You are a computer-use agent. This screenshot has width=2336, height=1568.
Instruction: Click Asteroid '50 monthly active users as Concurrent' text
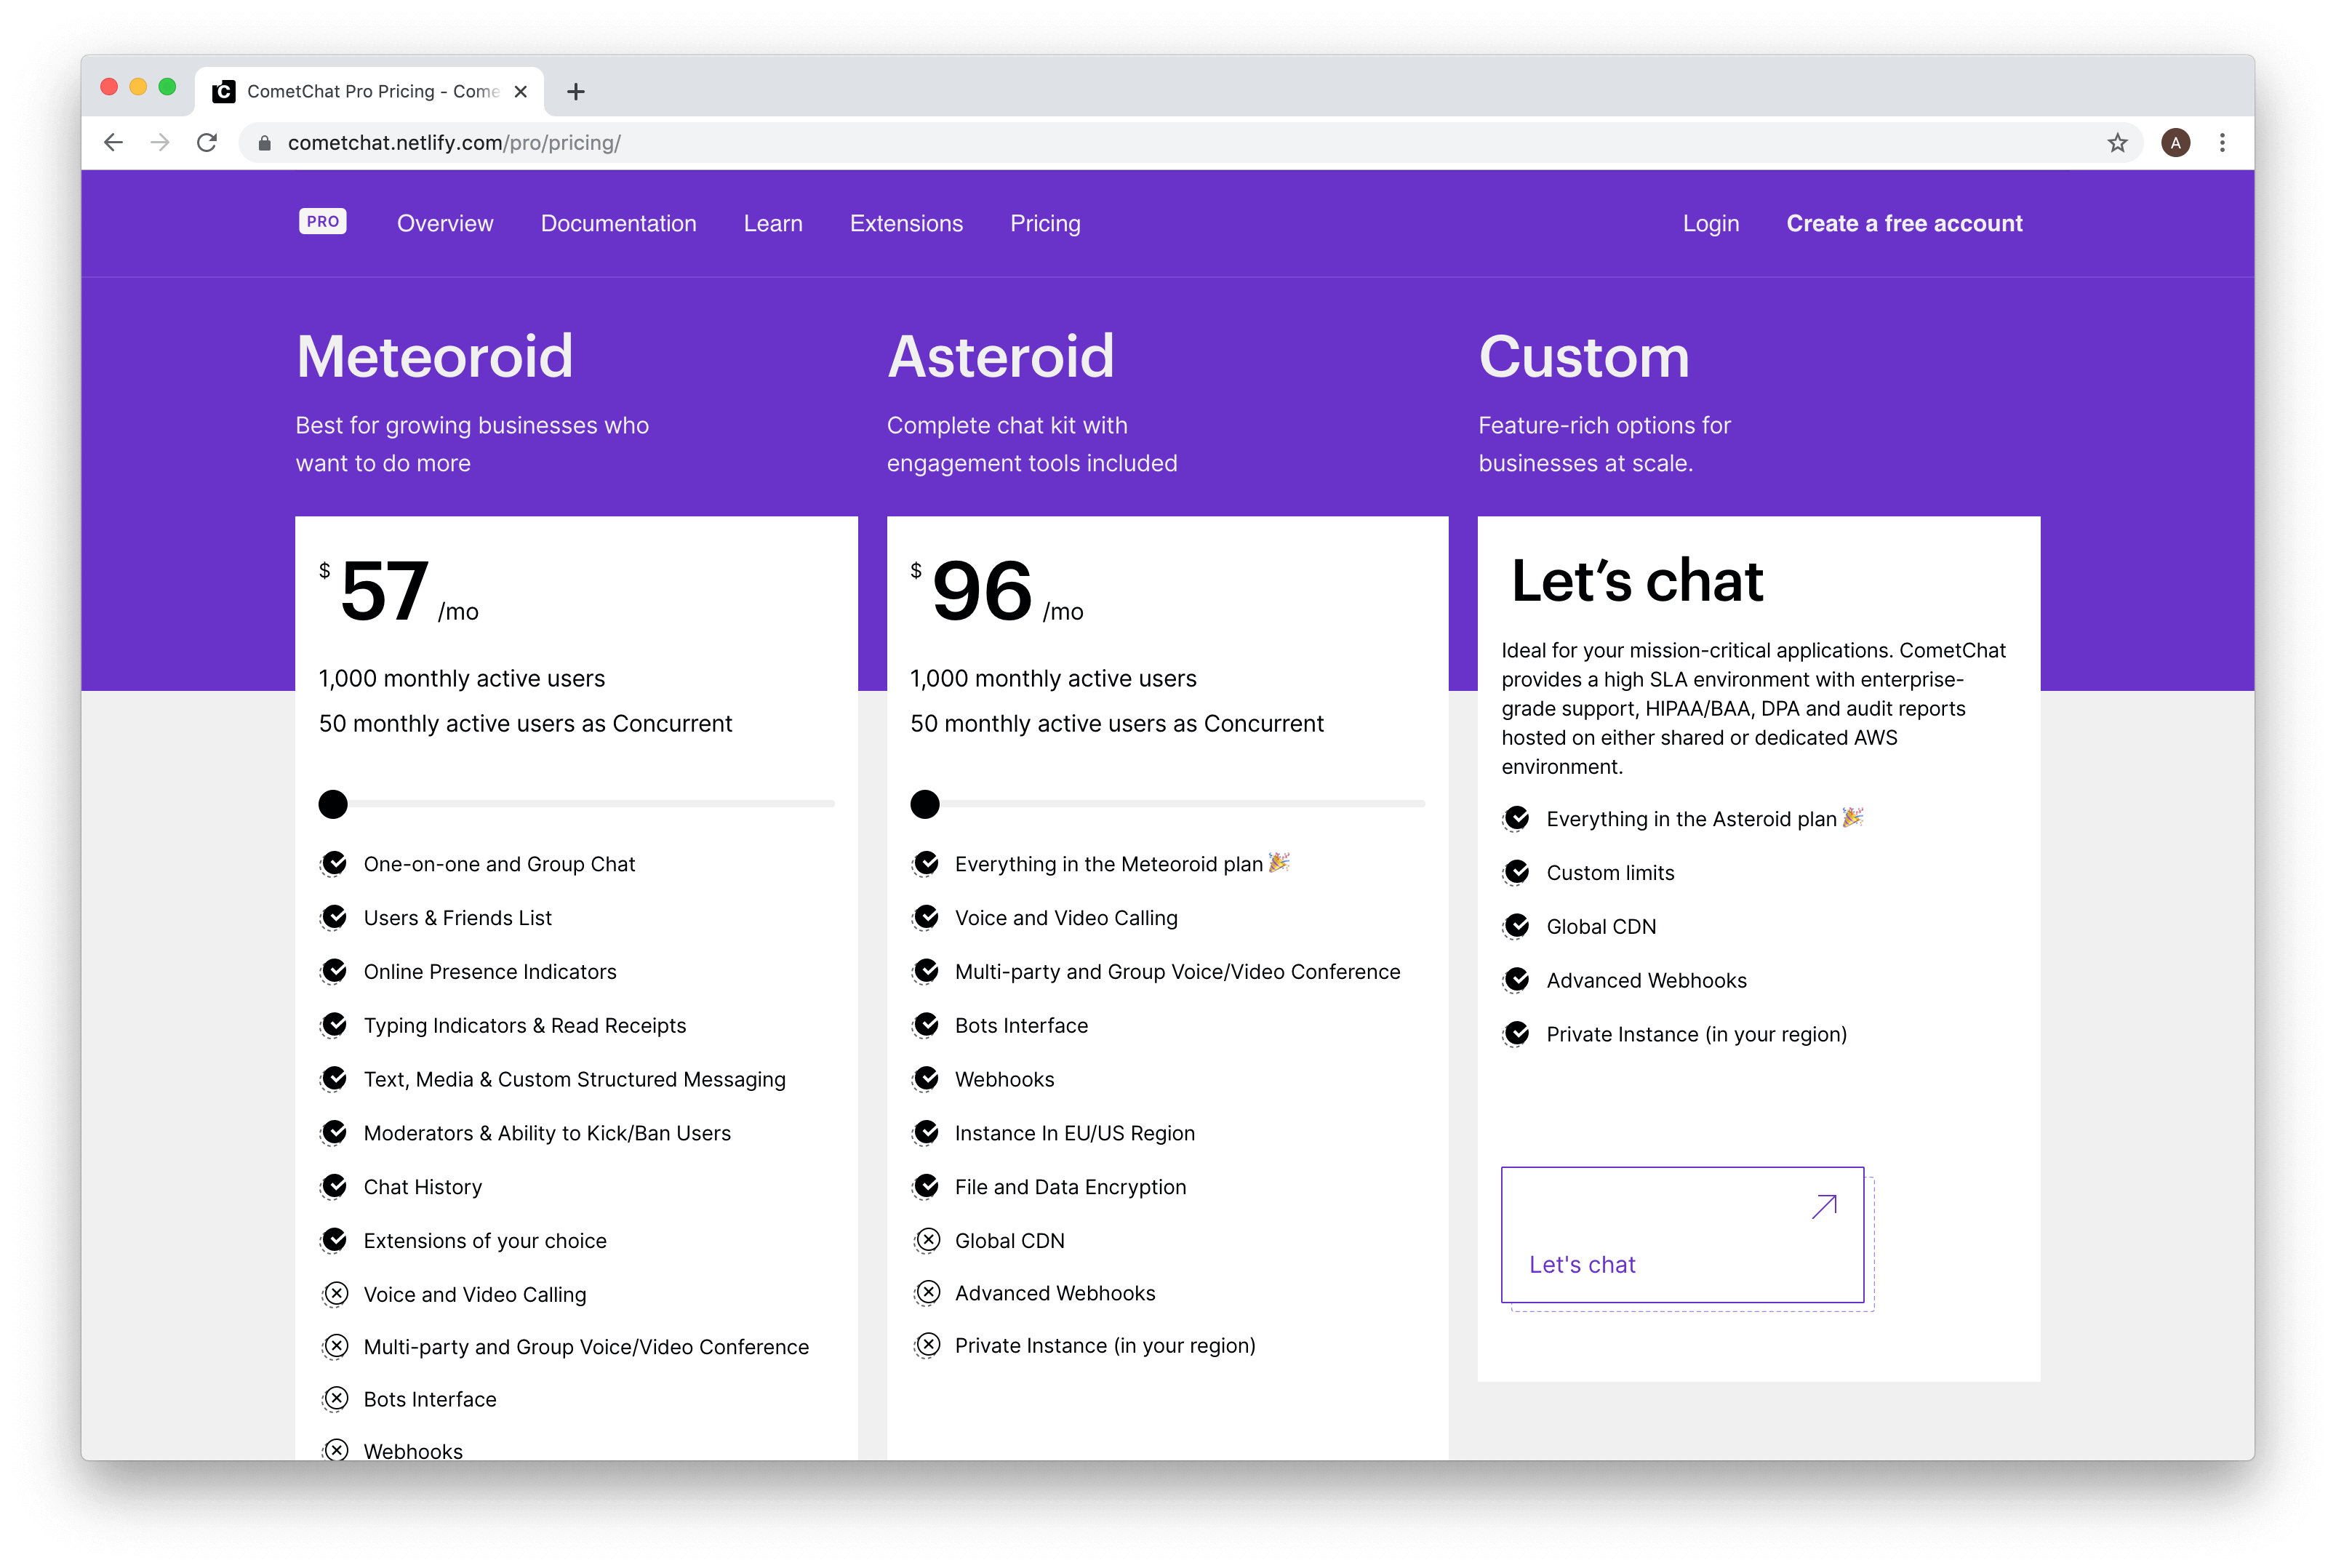point(1116,723)
